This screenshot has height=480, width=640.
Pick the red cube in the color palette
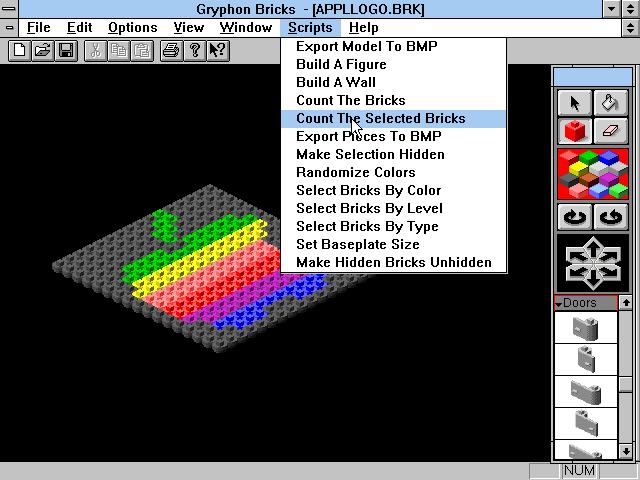[569, 158]
